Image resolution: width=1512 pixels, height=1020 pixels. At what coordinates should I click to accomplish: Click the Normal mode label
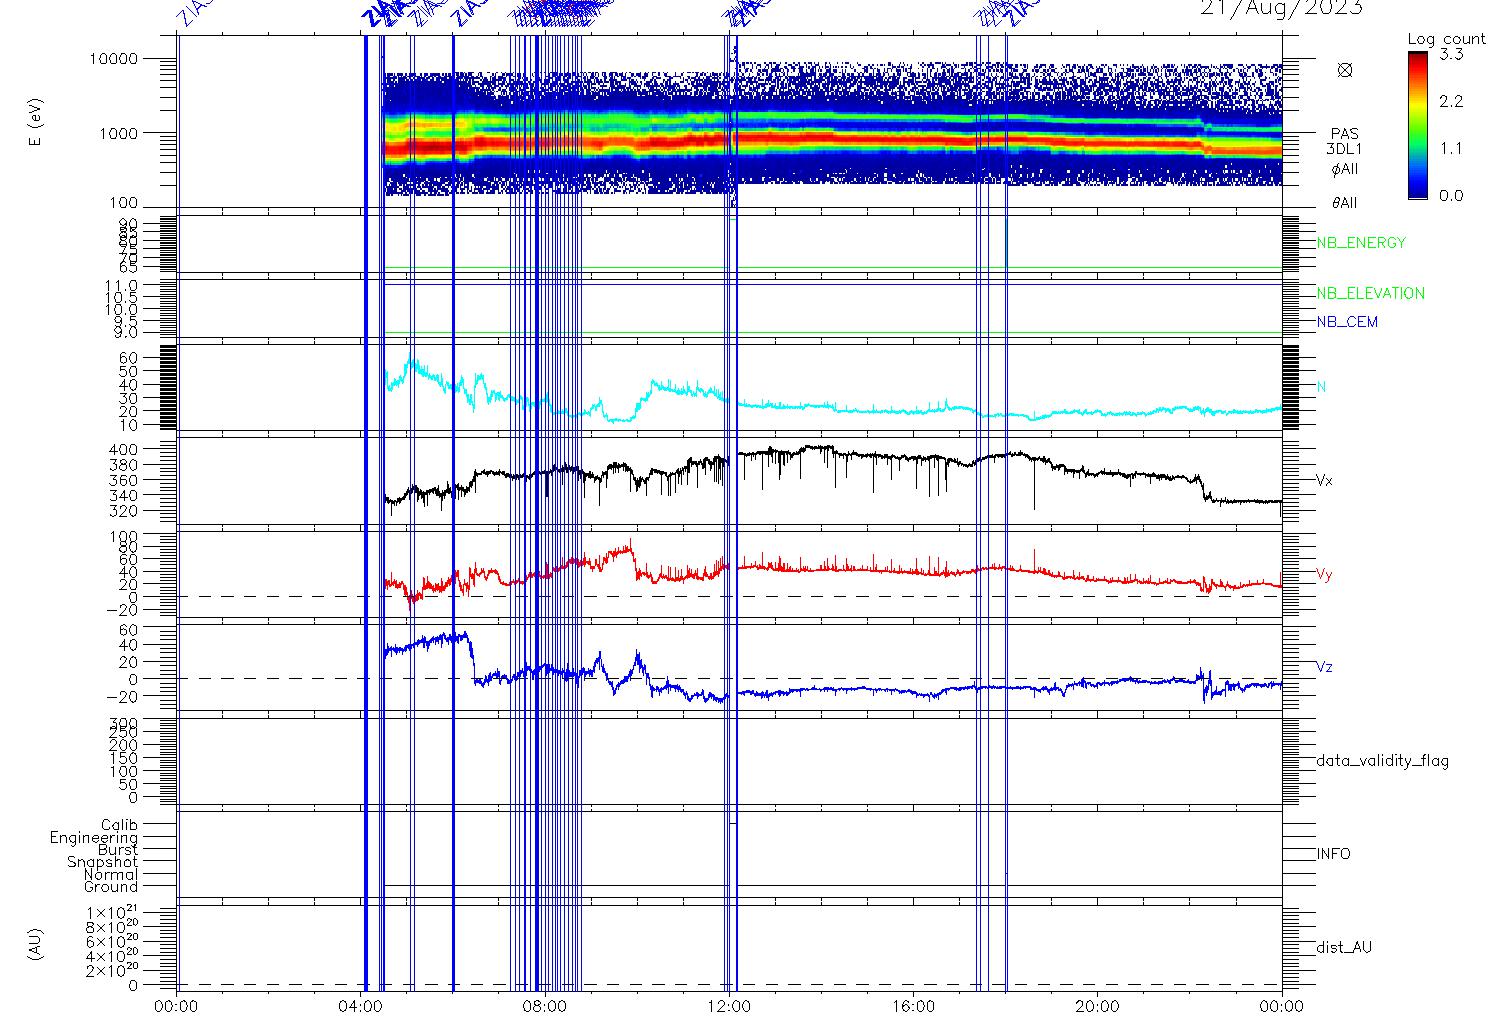coord(111,875)
